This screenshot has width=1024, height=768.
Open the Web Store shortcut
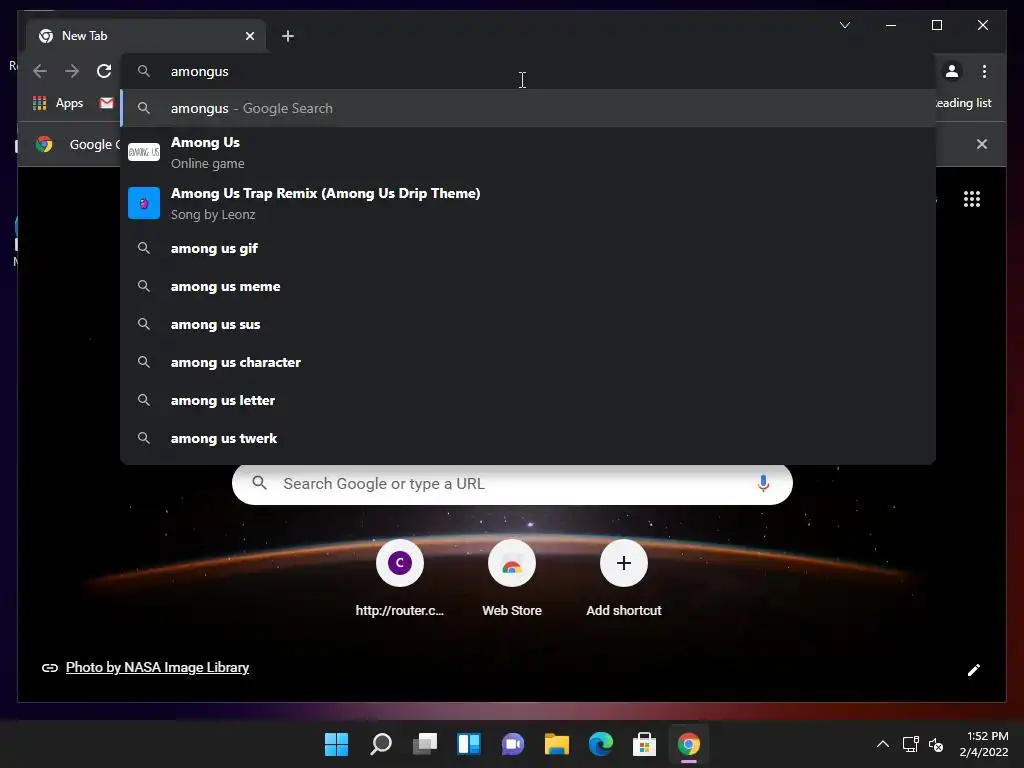(512, 579)
